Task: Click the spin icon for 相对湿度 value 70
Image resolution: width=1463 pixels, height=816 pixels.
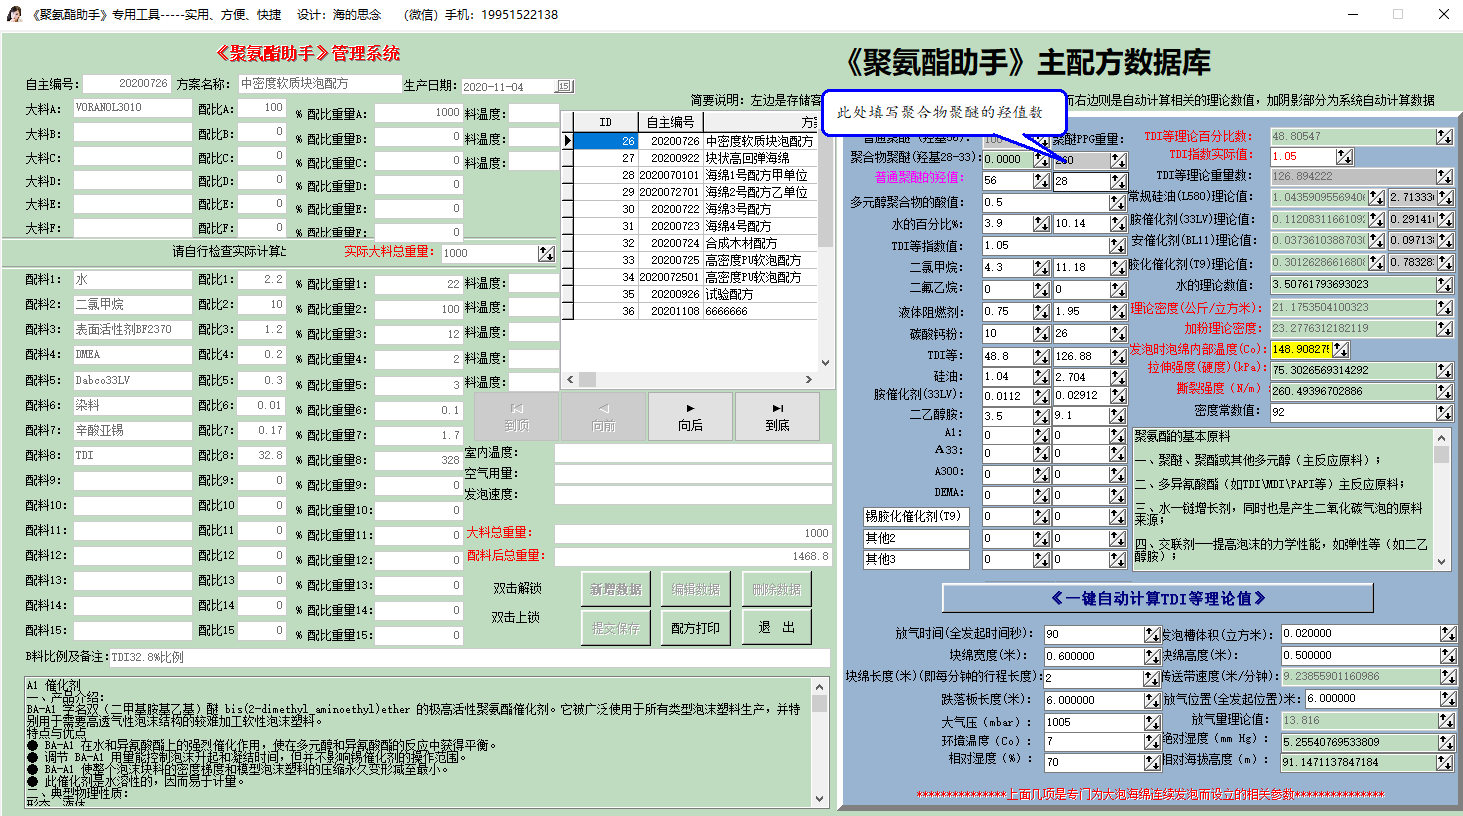Action: (x=1152, y=762)
